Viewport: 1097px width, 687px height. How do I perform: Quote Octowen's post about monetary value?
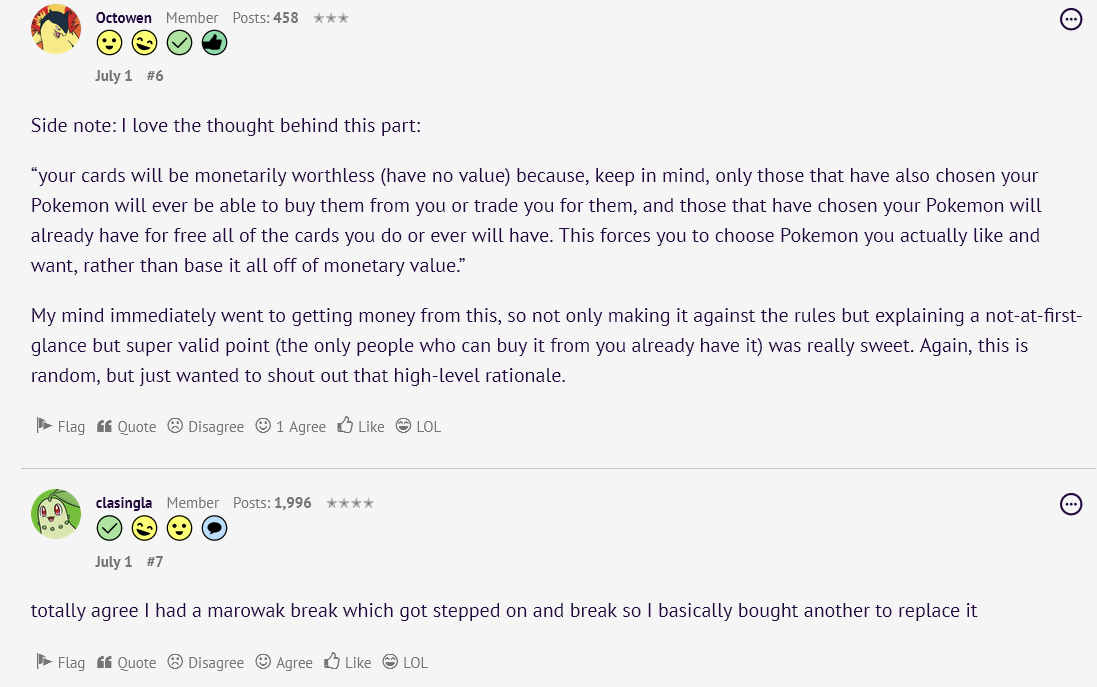tap(126, 426)
